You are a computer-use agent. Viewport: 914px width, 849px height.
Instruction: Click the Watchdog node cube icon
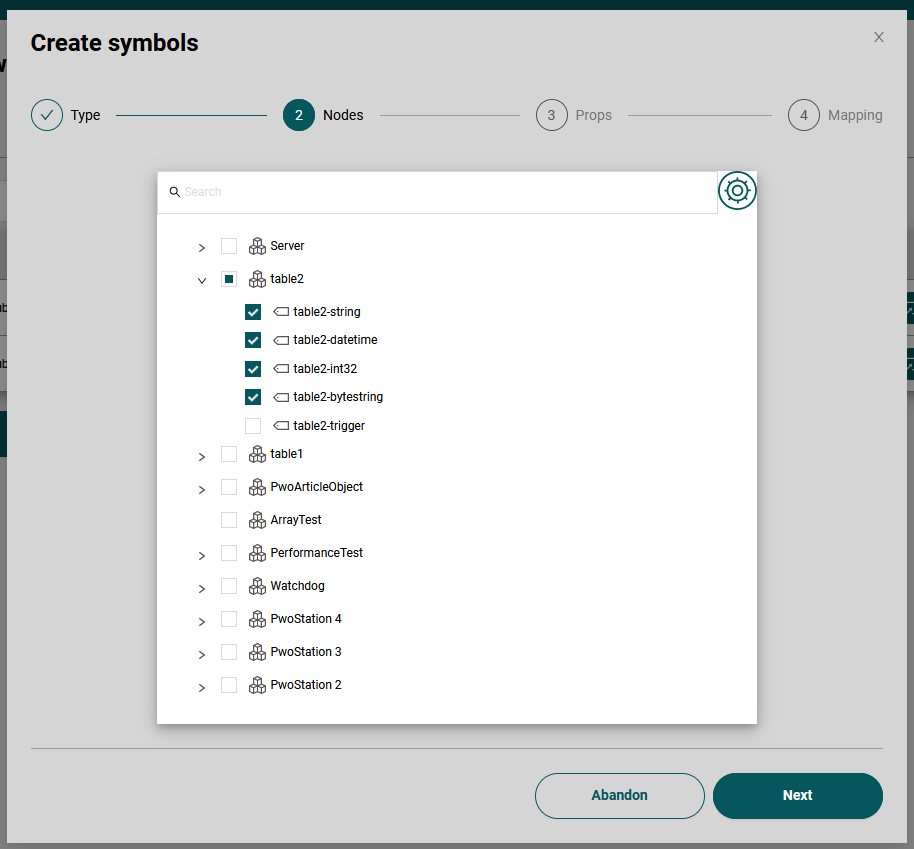pyautogui.click(x=257, y=586)
